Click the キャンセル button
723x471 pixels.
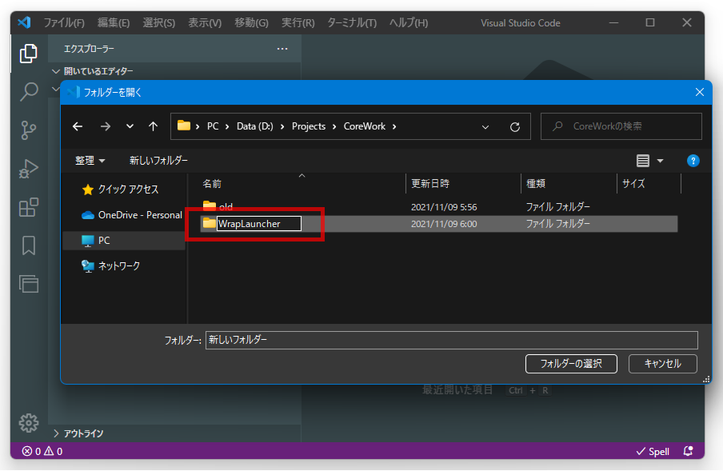[663, 364]
